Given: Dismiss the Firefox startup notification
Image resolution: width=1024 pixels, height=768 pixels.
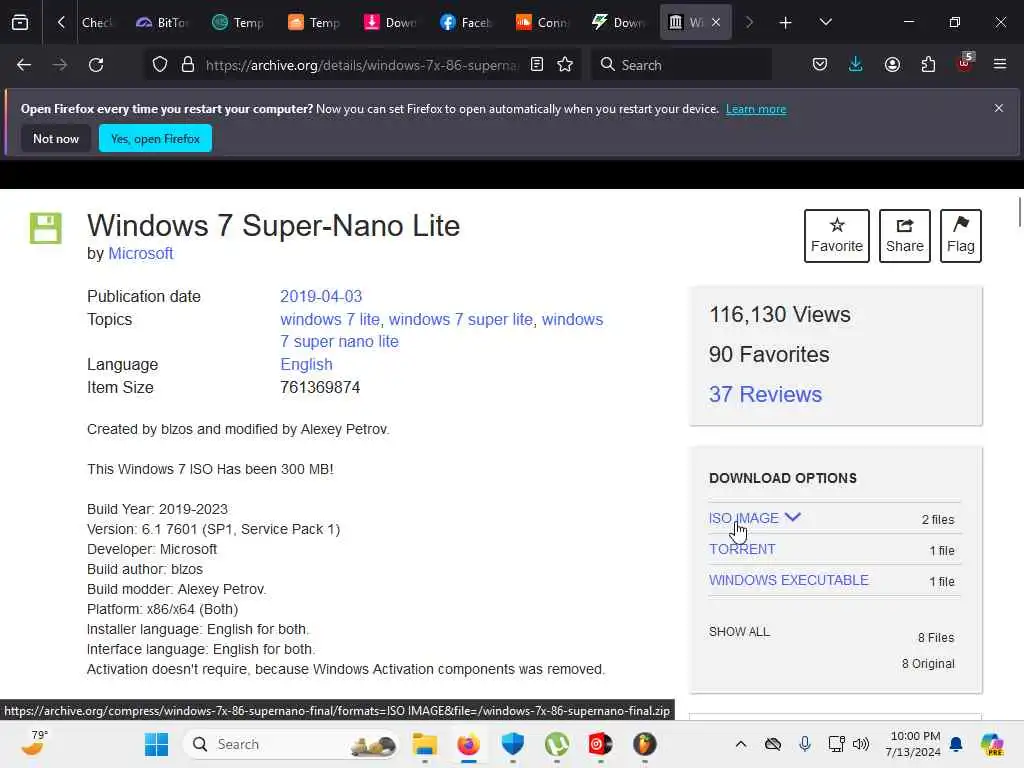Looking at the screenshot, I should pyautogui.click(x=999, y=108).
